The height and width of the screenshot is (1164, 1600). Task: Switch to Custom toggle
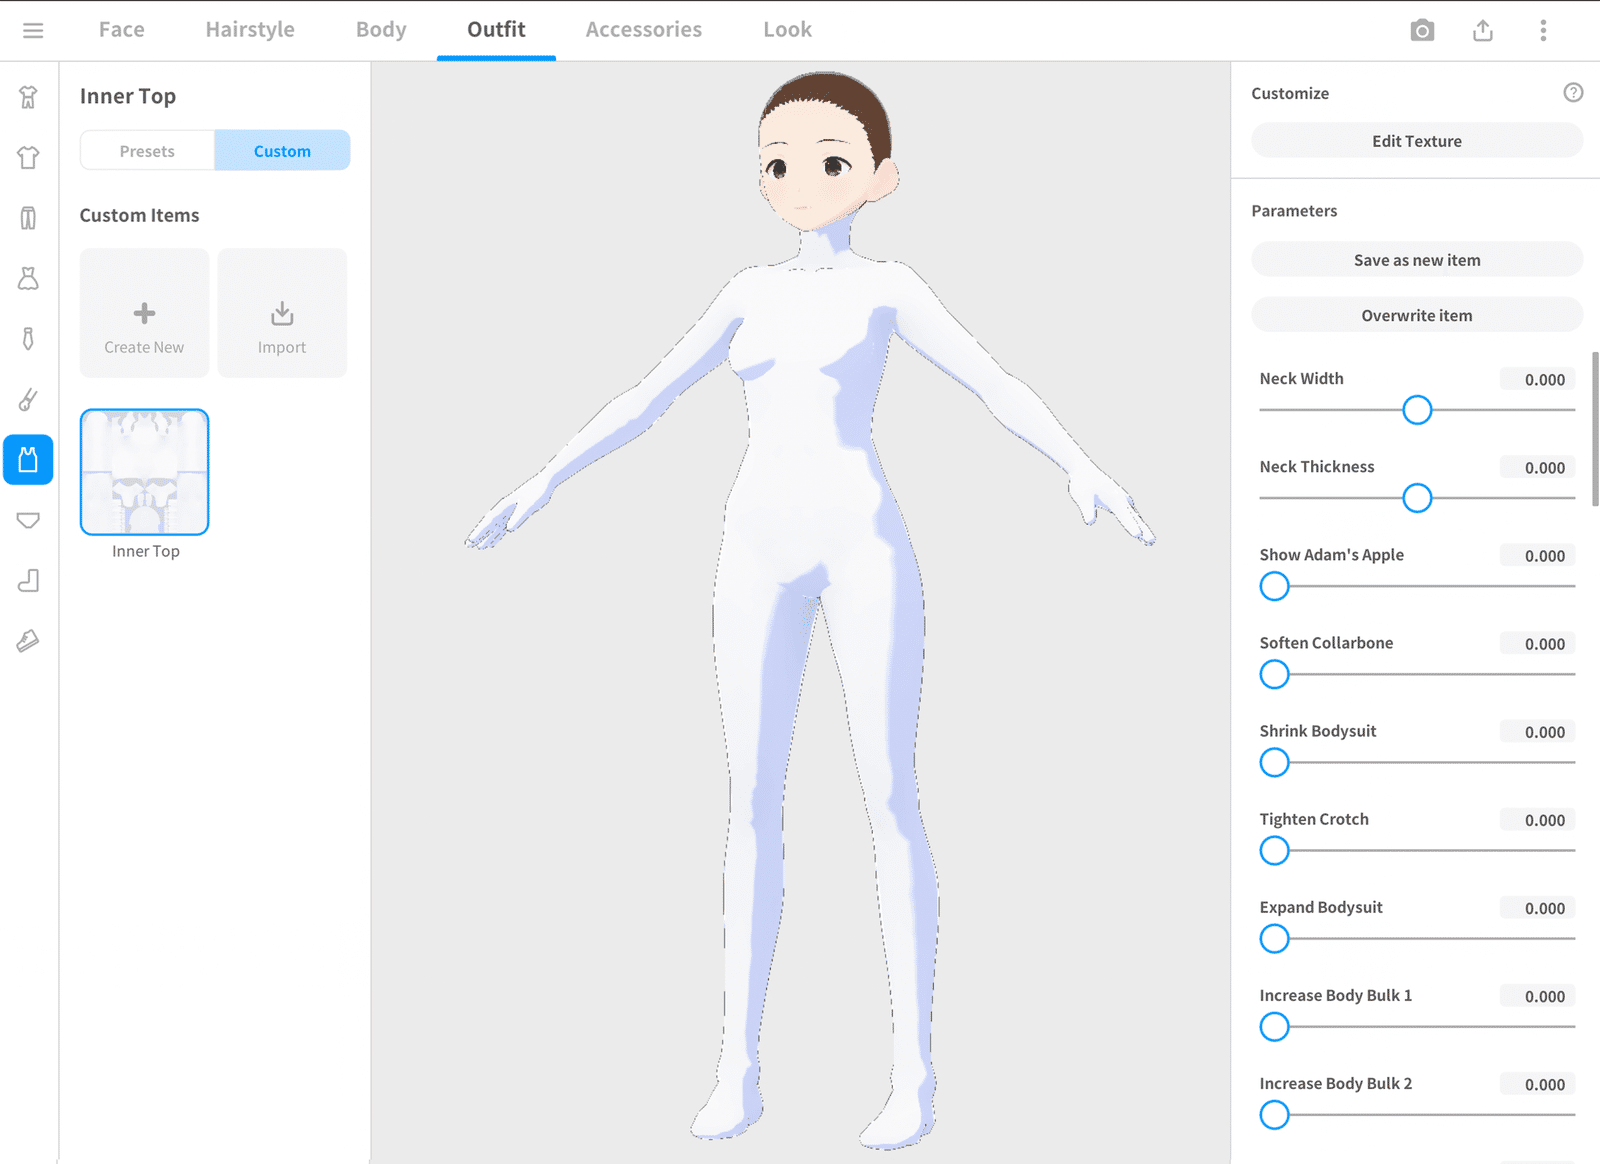(x=282, y=151)
